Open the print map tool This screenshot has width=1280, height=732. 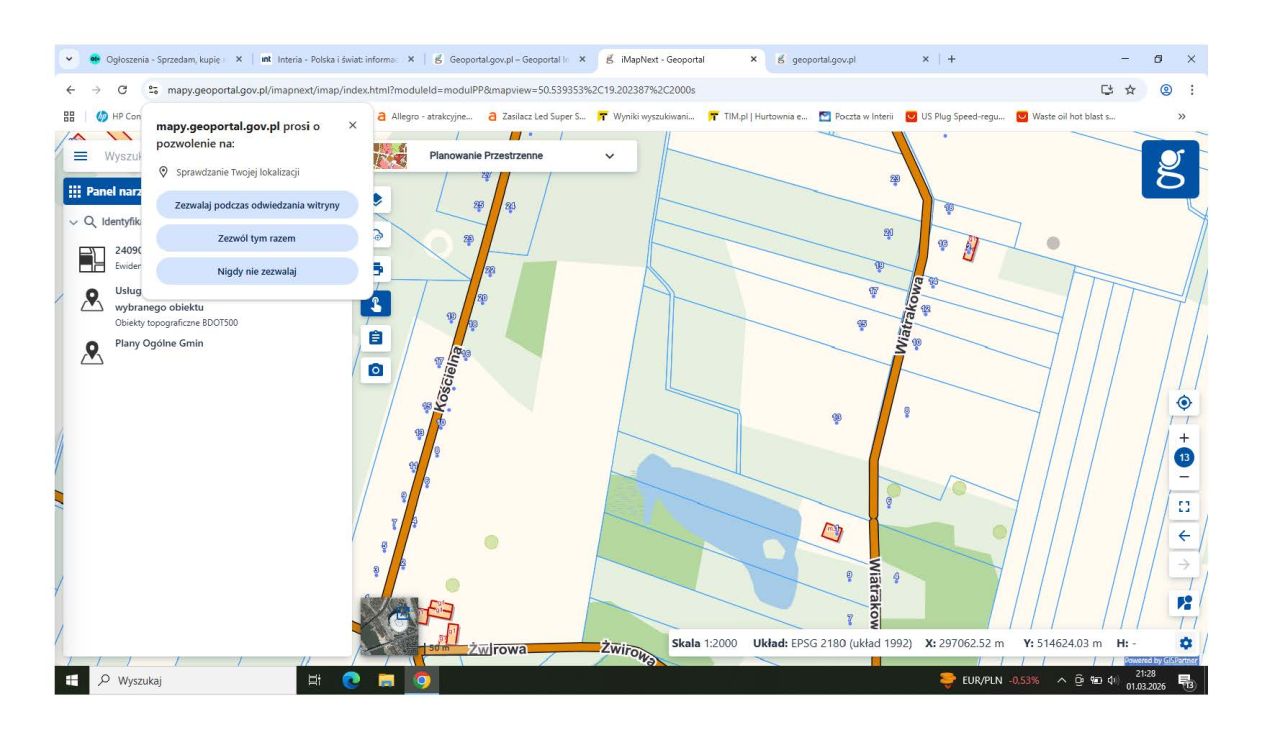pyautogui.click(x=376, y=268)
